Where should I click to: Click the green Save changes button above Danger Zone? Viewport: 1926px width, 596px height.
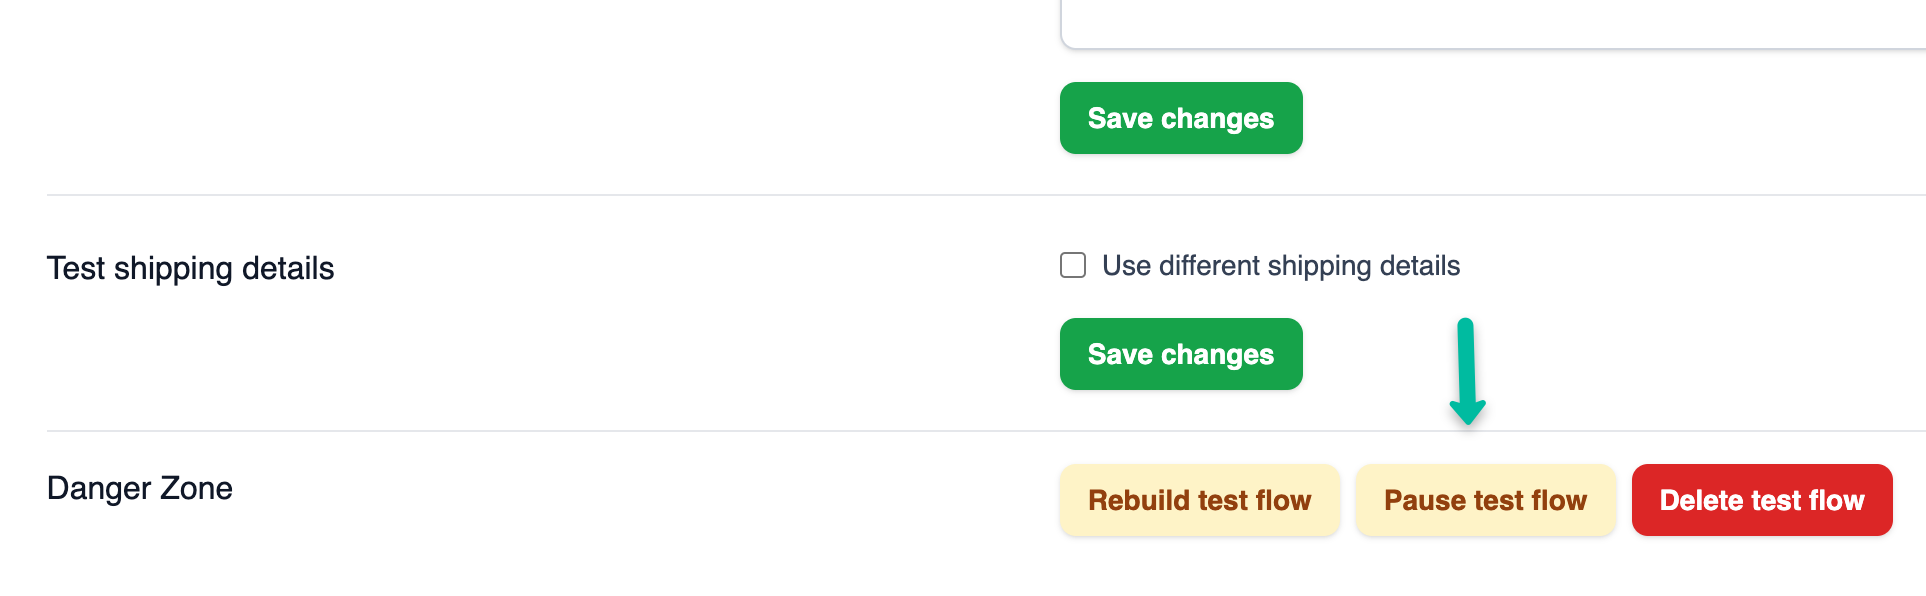coord(1180,353)
